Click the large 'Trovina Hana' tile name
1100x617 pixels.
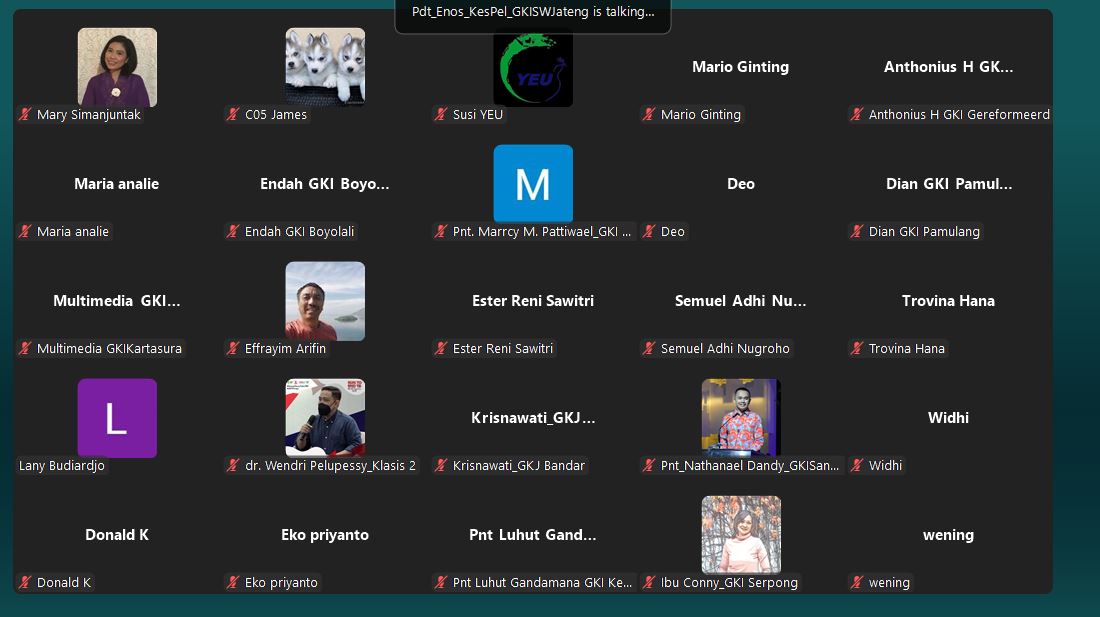[x=948, y=301]
